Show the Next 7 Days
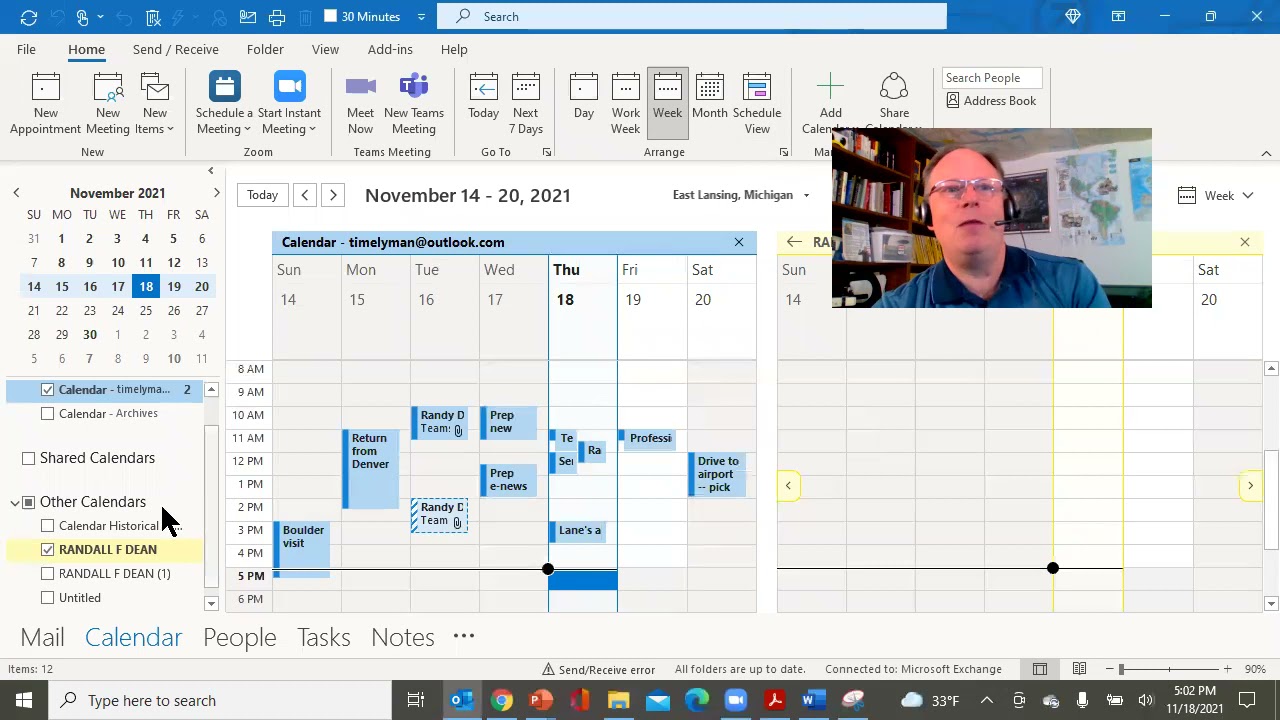This screenshot has height=720, width=1280. [525, 103]
